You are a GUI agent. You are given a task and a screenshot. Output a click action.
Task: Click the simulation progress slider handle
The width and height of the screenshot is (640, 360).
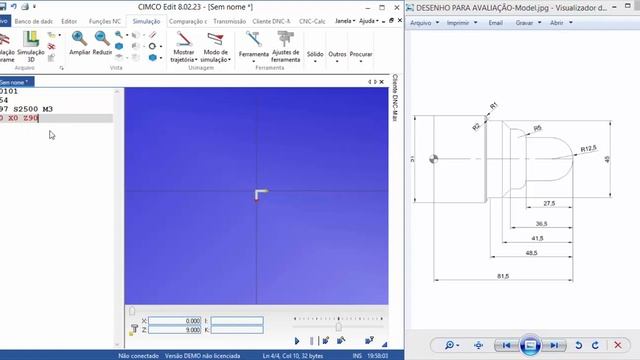pos(132,311)
